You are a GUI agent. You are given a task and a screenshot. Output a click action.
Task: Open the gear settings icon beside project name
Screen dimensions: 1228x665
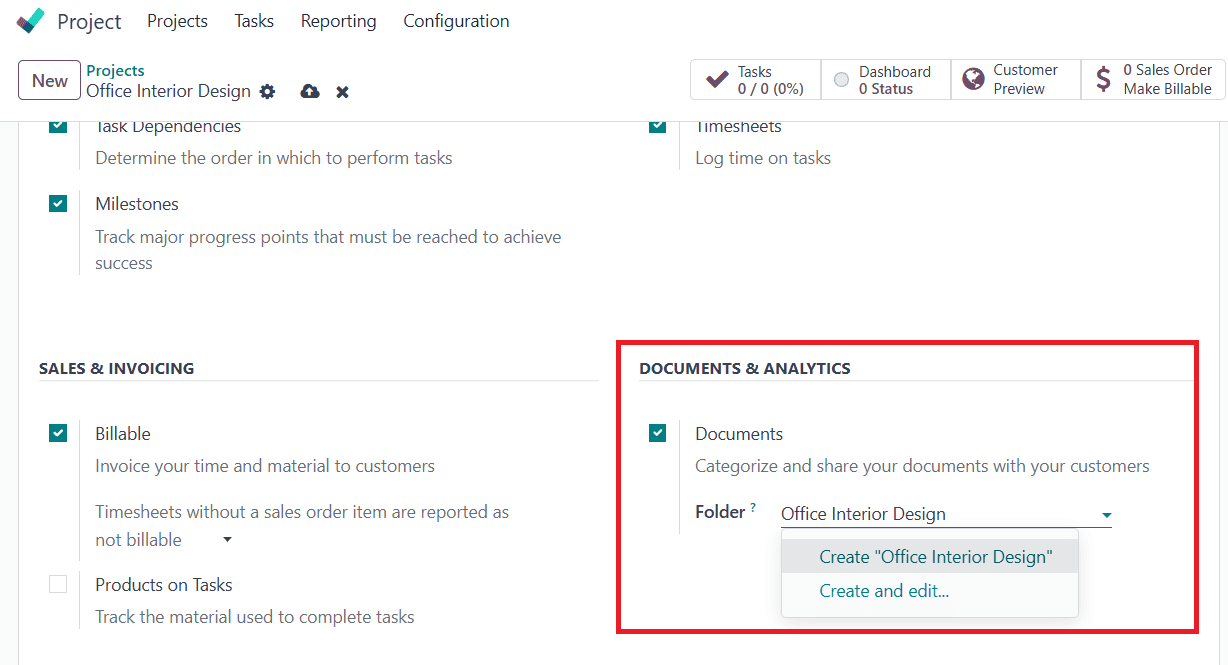pos(267,91)
